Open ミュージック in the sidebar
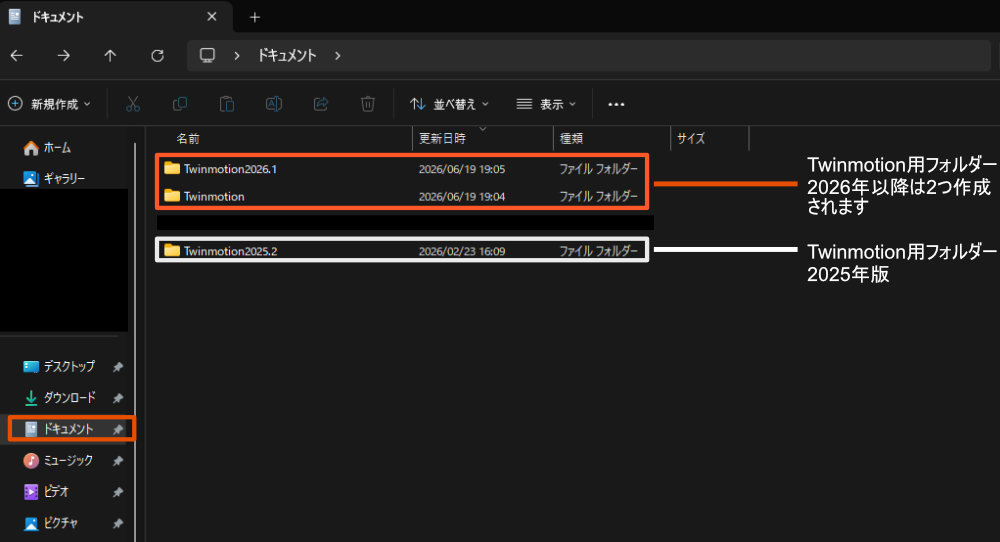Image resolution: width=1000 pixels, height=542 pixels. tap(59, 460)
